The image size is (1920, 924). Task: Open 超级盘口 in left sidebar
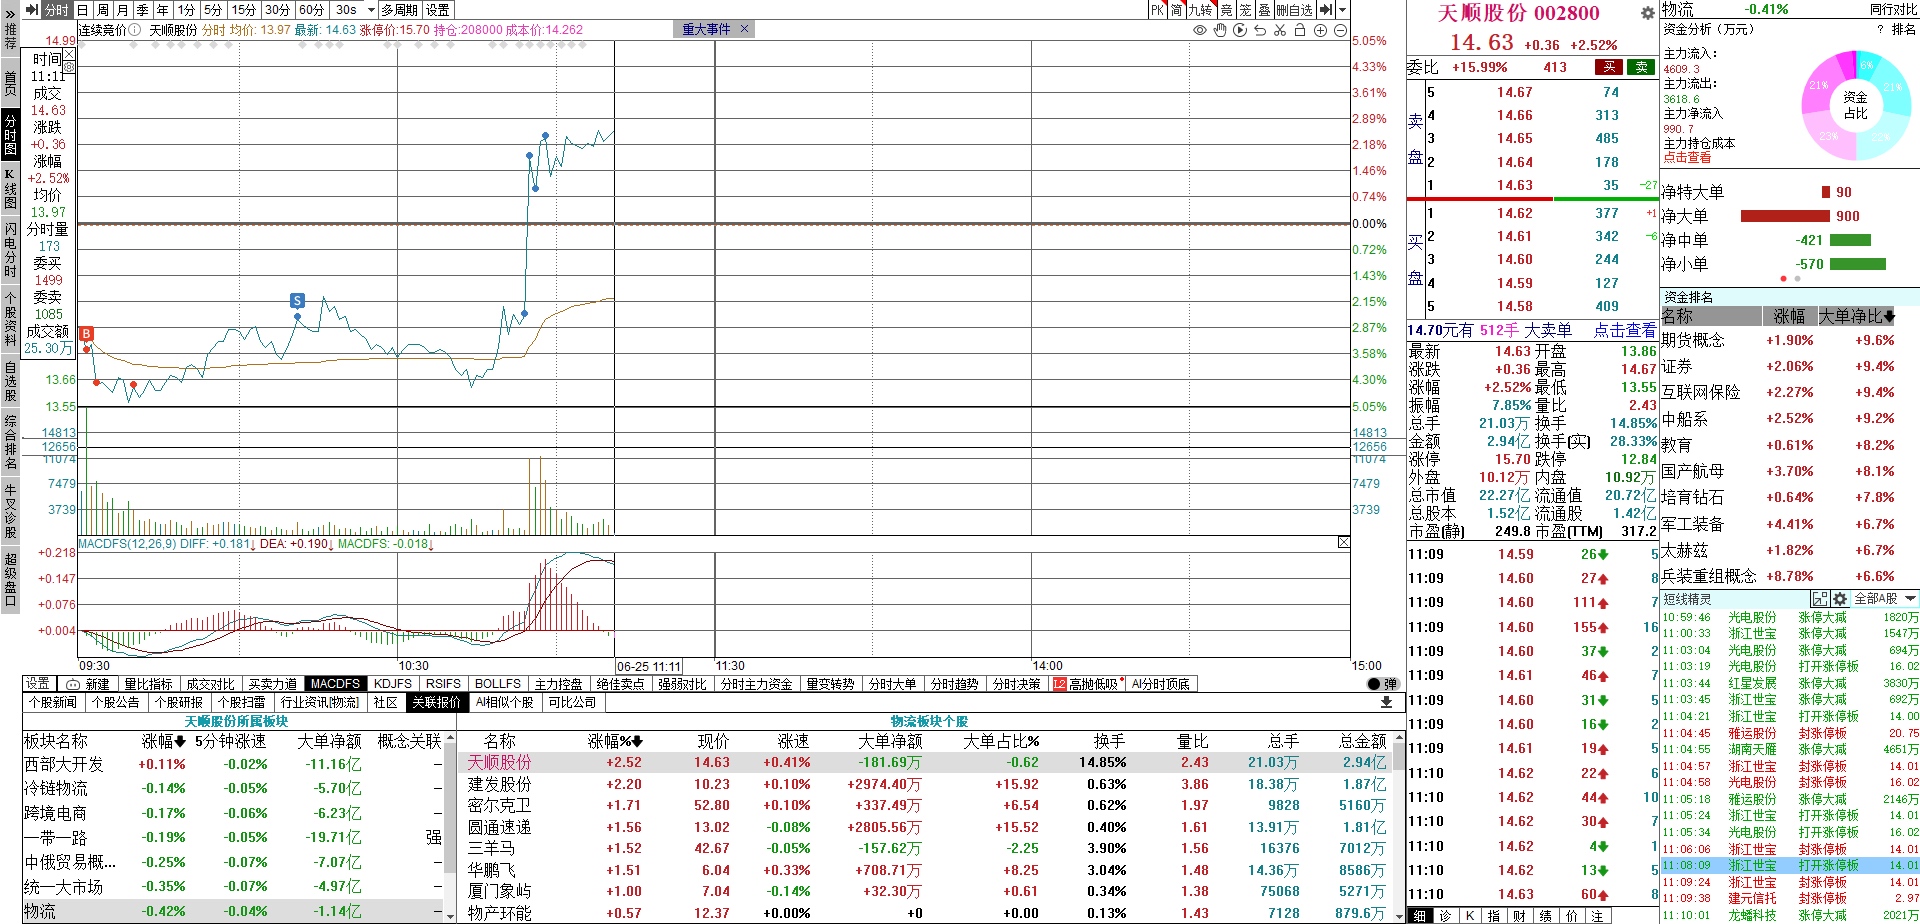tap(10, 578)
